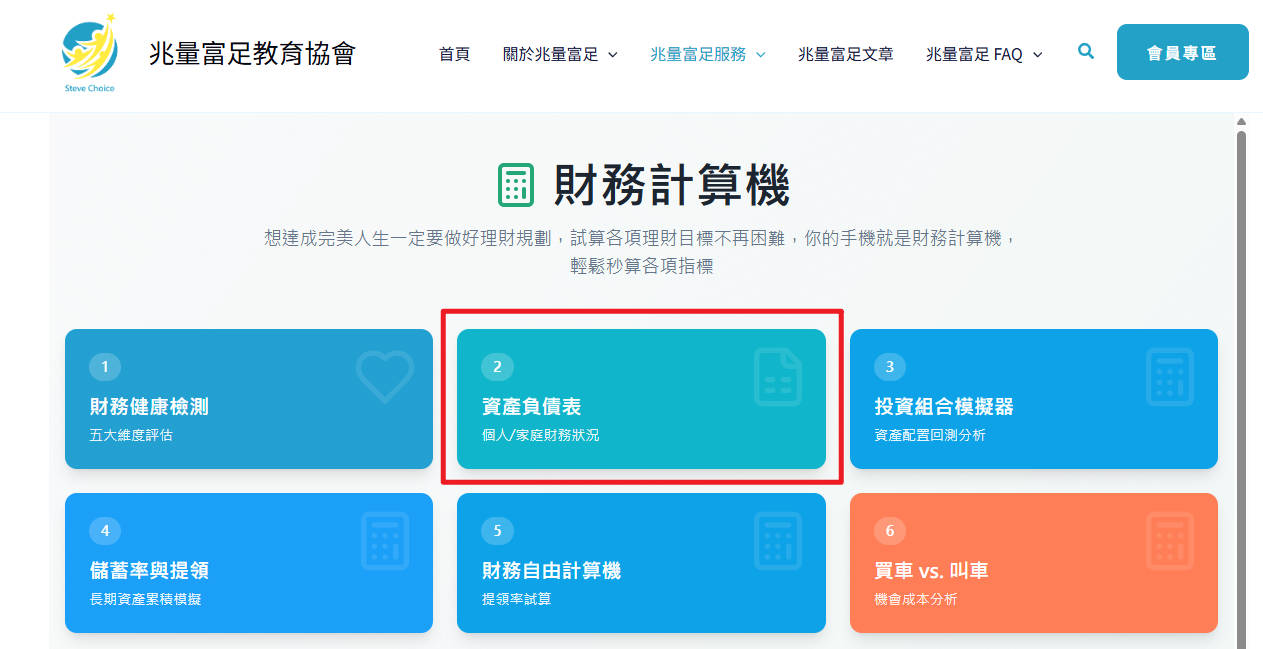Viewport: 1263px width, 649px height.
Task: Select 首頁 in the navigation bar
Action: tap(453, 55)
